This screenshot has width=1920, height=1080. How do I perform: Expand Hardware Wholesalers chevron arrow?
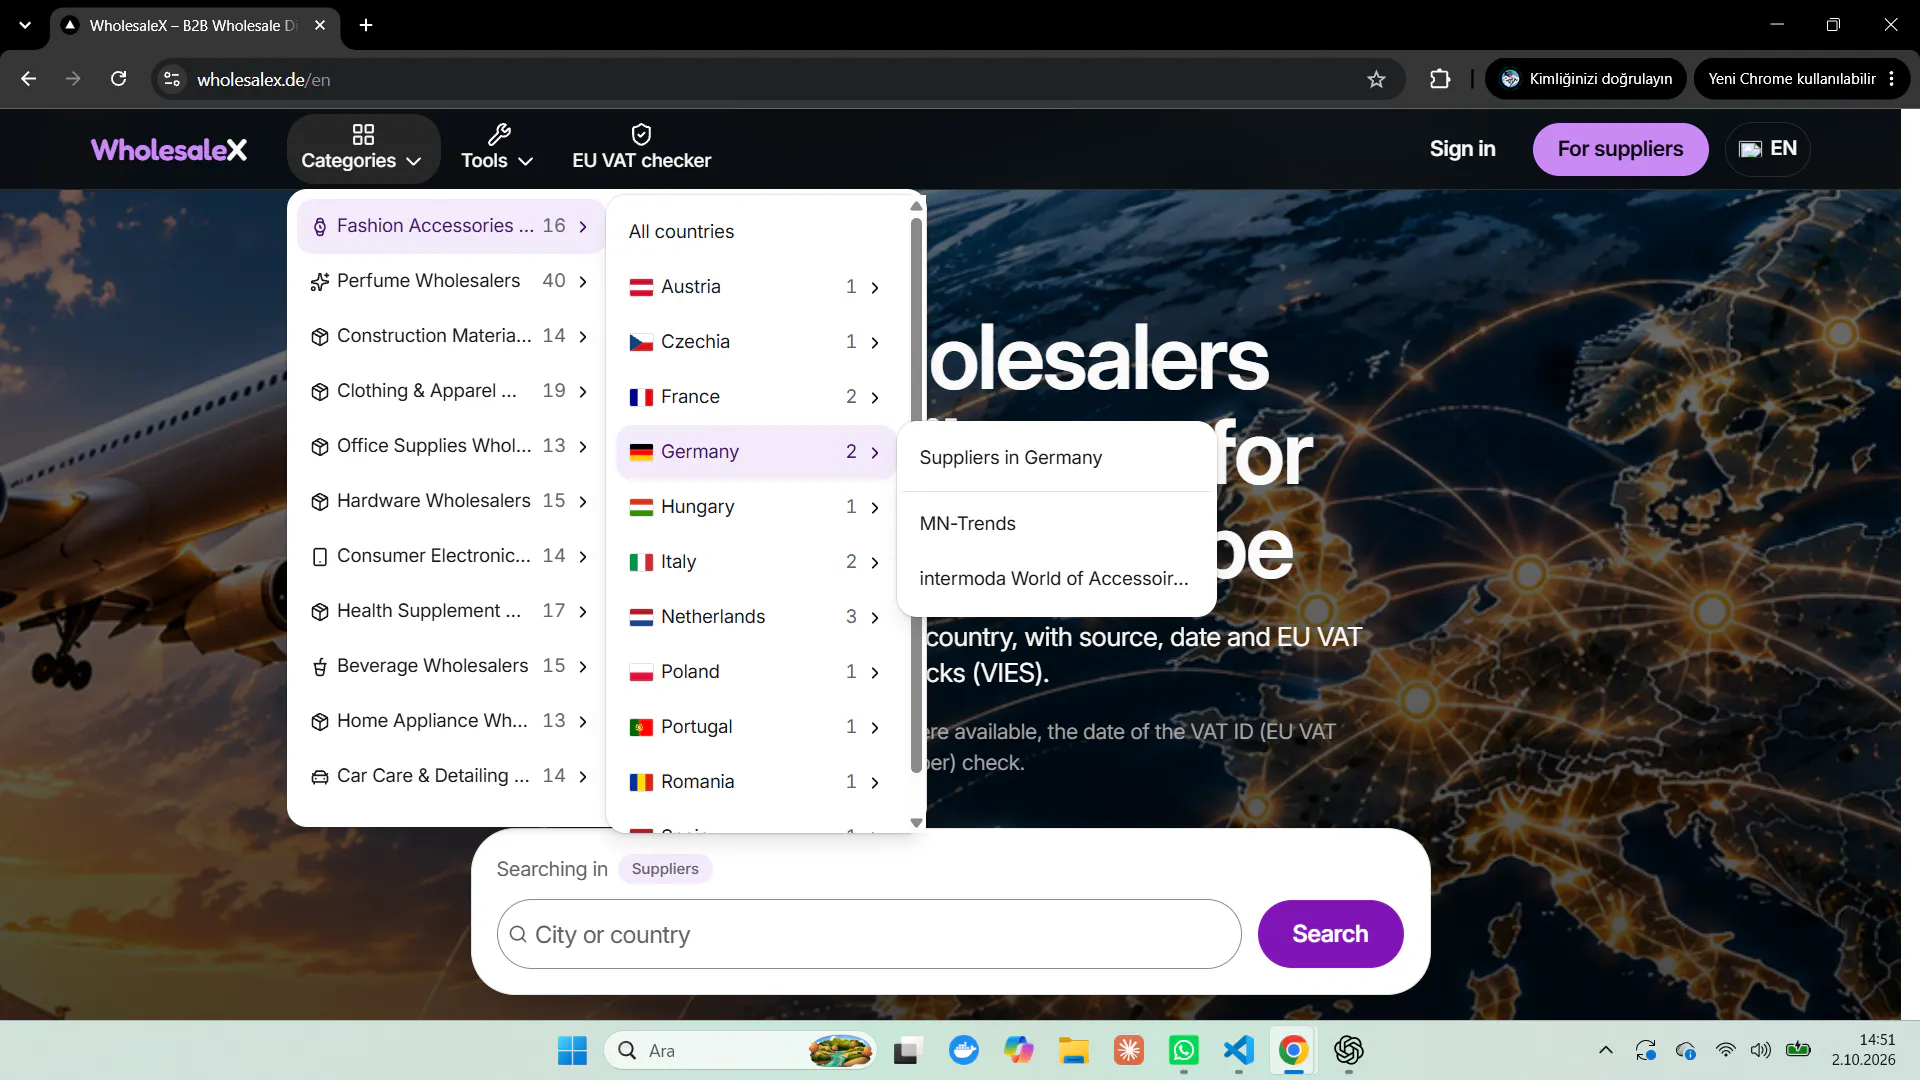[583, 502]
